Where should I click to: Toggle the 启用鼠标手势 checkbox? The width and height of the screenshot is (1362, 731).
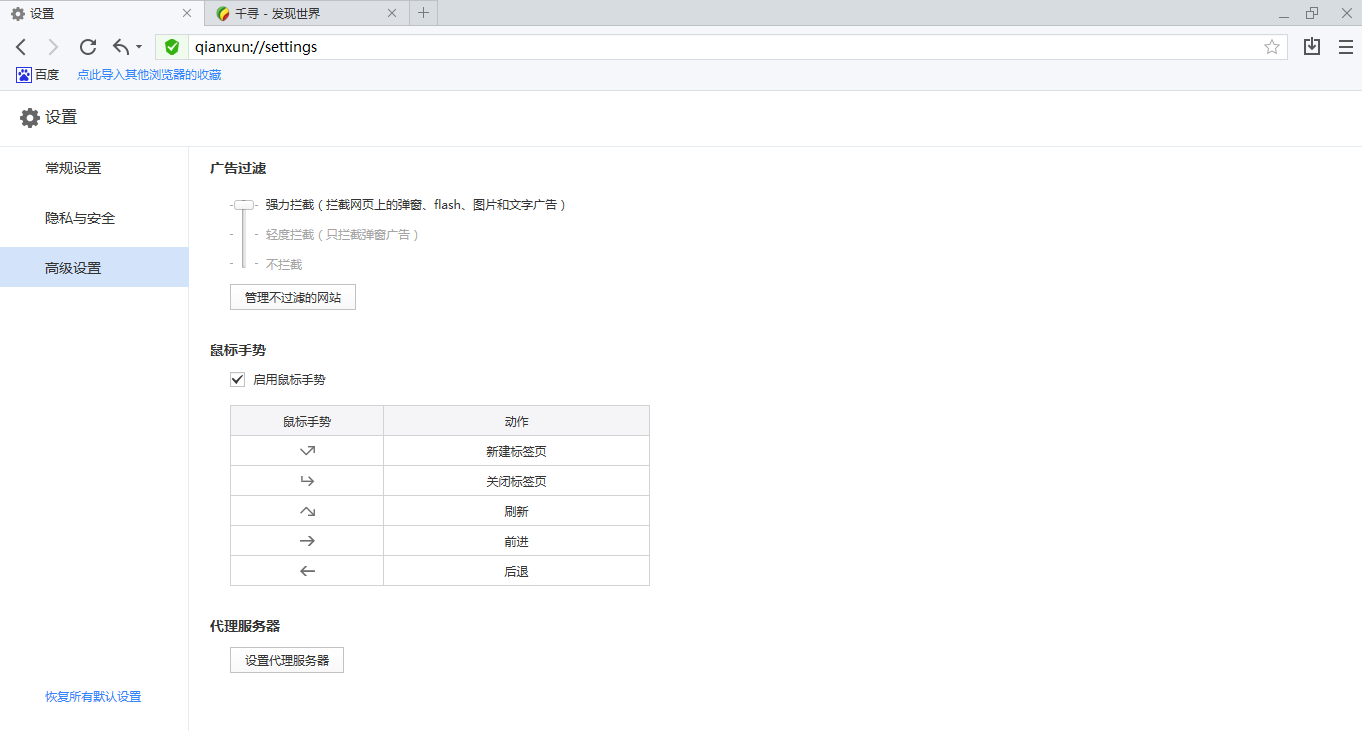[238, 380]
